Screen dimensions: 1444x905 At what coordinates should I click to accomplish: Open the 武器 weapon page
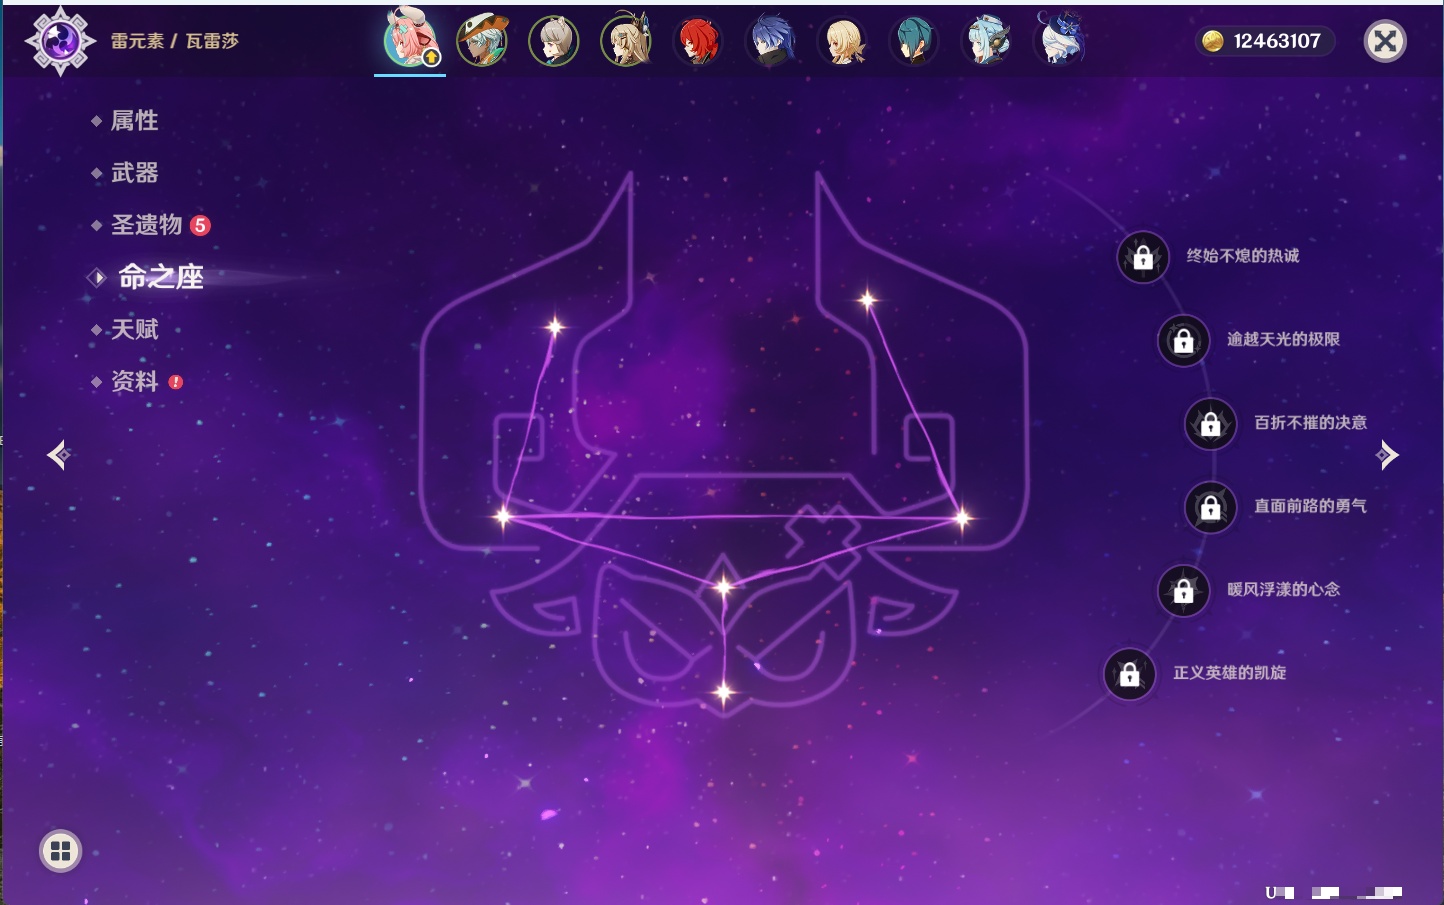coord(134,173)
